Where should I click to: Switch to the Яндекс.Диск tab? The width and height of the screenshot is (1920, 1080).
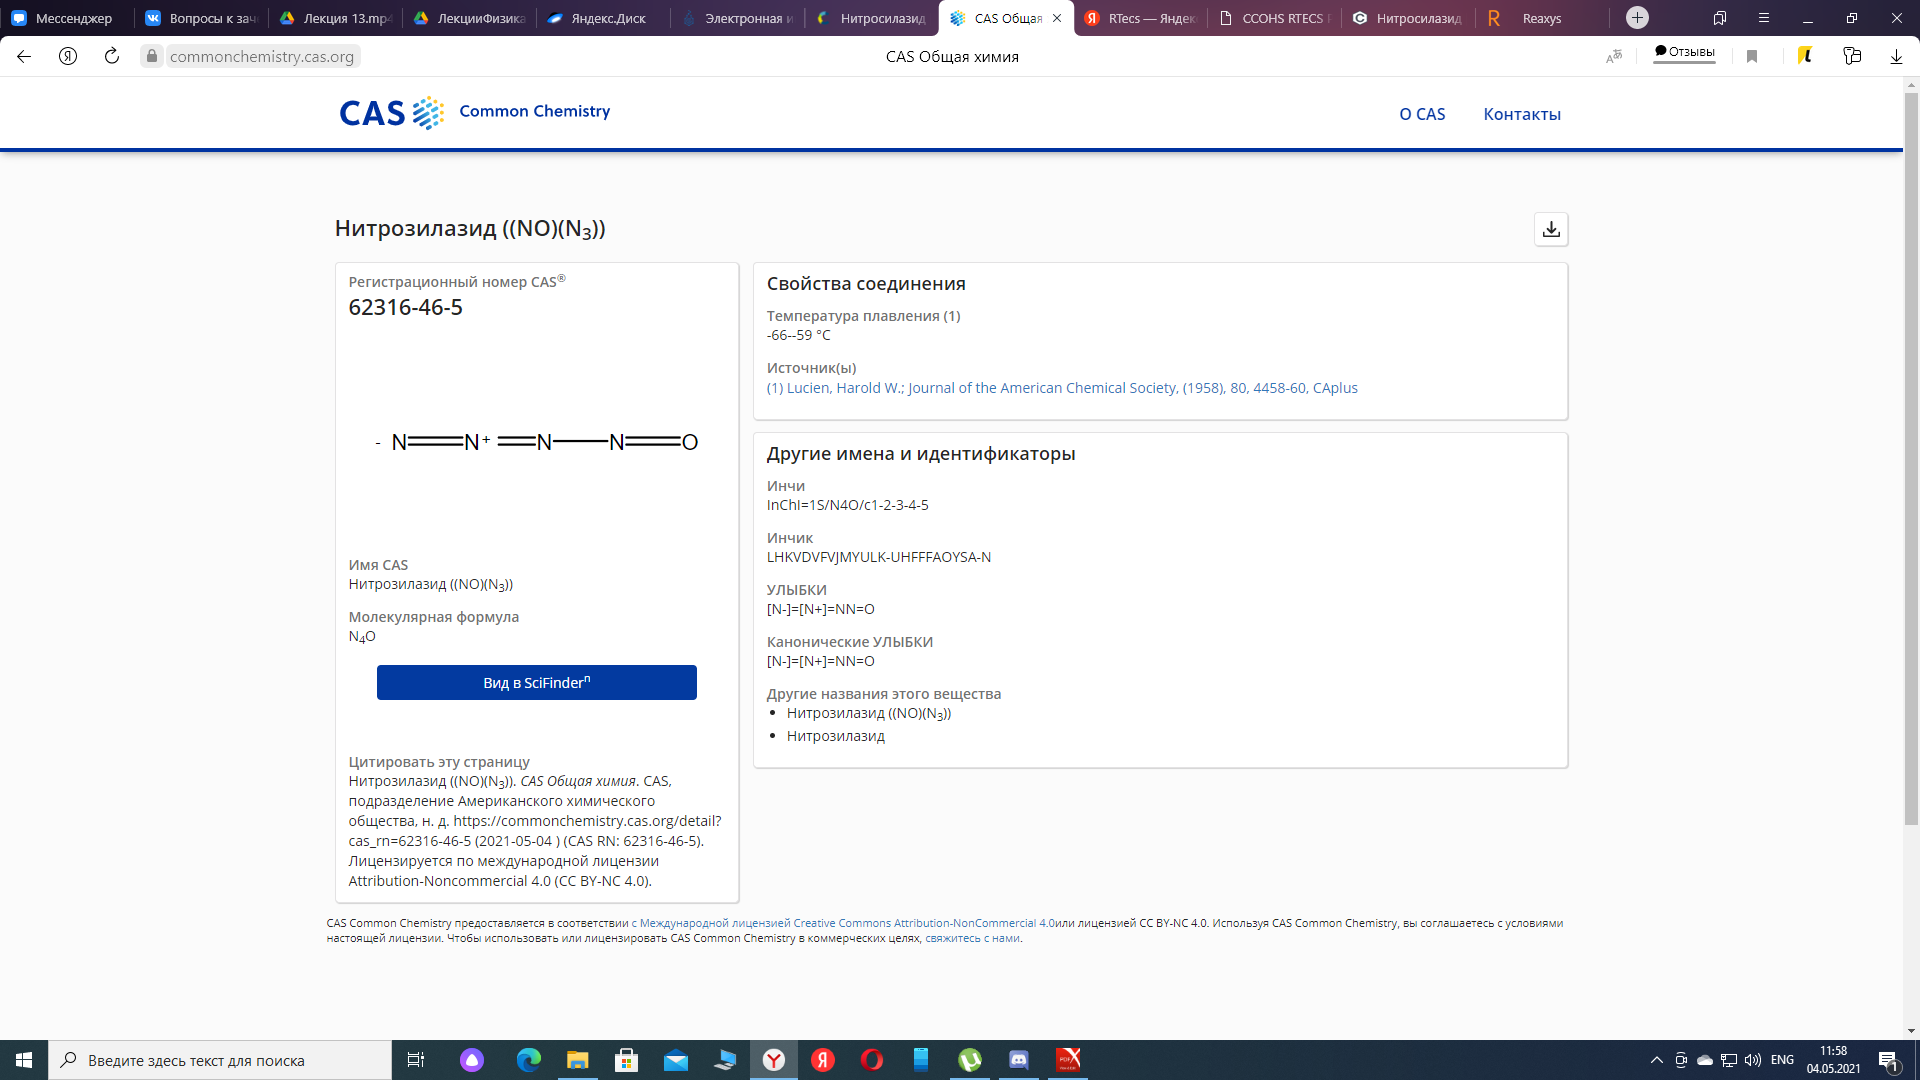point(607,18)
